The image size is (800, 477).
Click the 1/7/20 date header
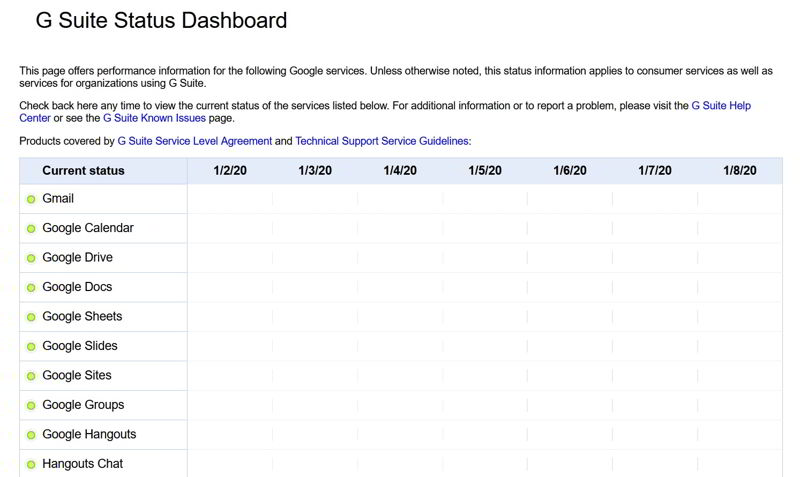click(x=655, y=170)
